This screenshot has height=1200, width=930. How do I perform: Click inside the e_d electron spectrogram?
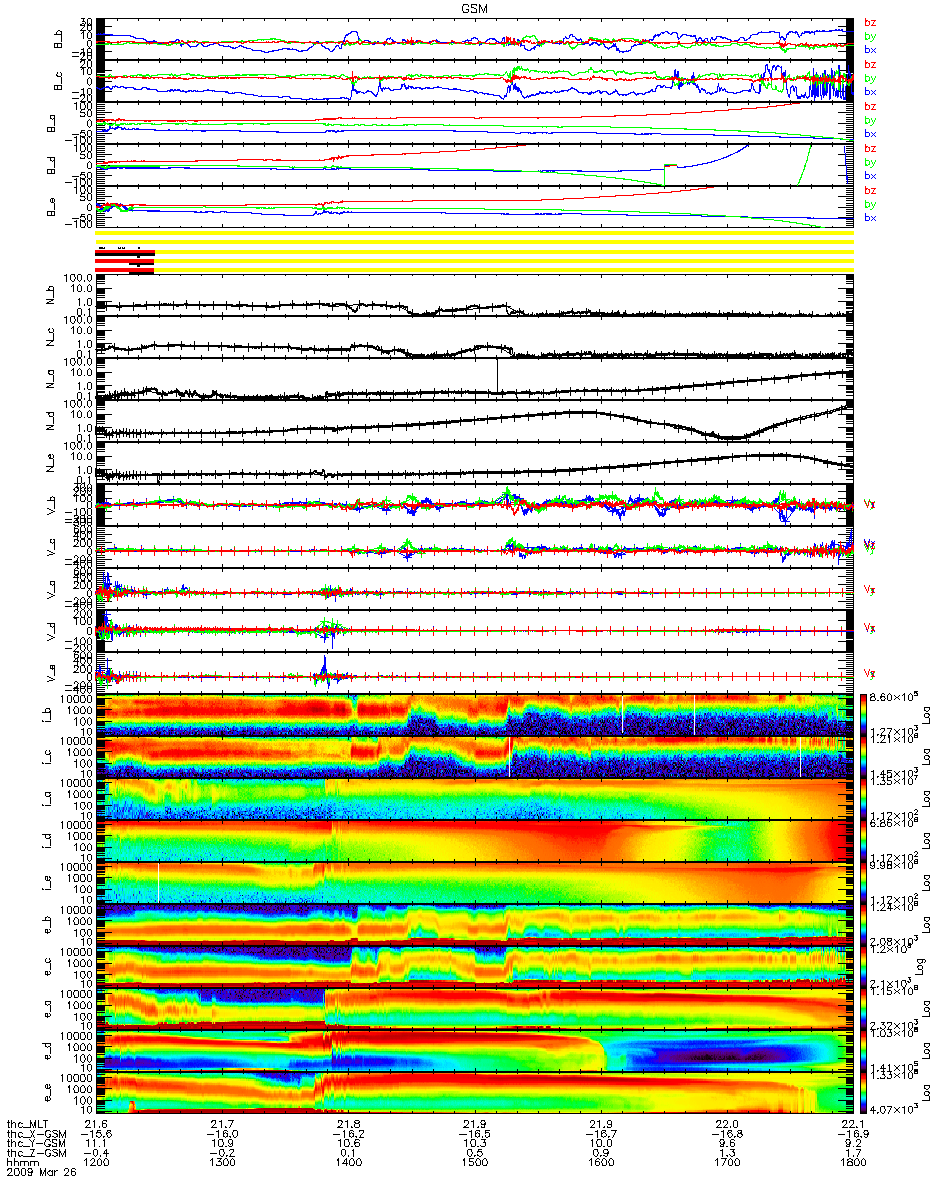[x=476, y=1049]
